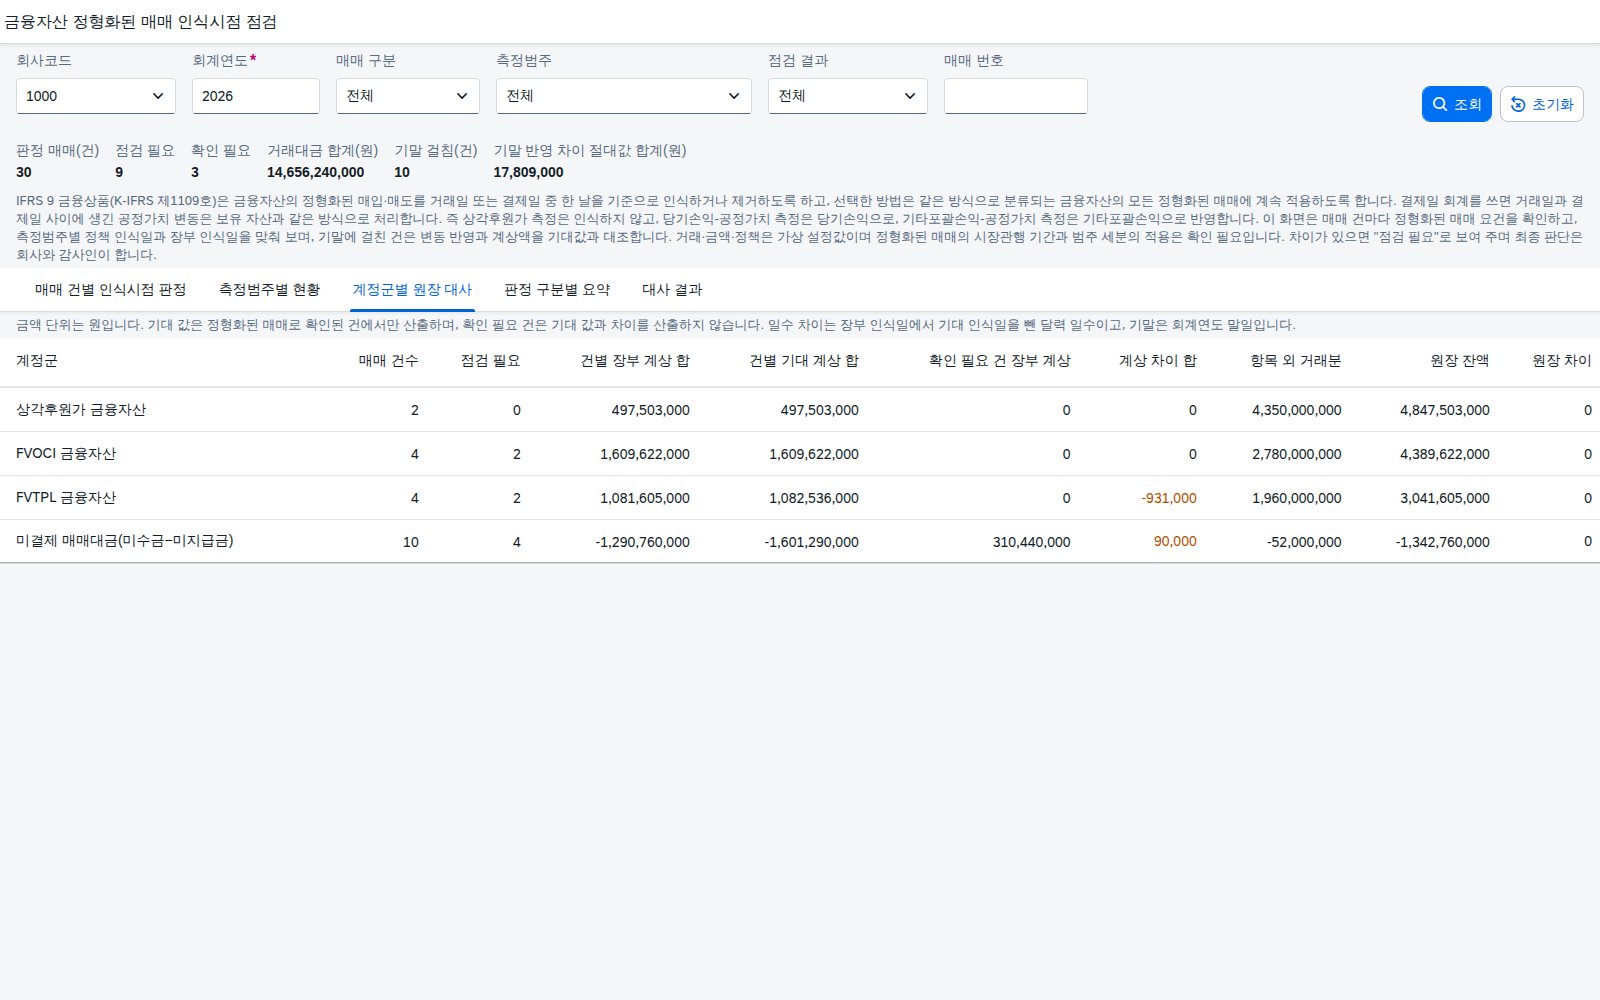Click the 2,780,000,000 cell

tap(1297, 454)
